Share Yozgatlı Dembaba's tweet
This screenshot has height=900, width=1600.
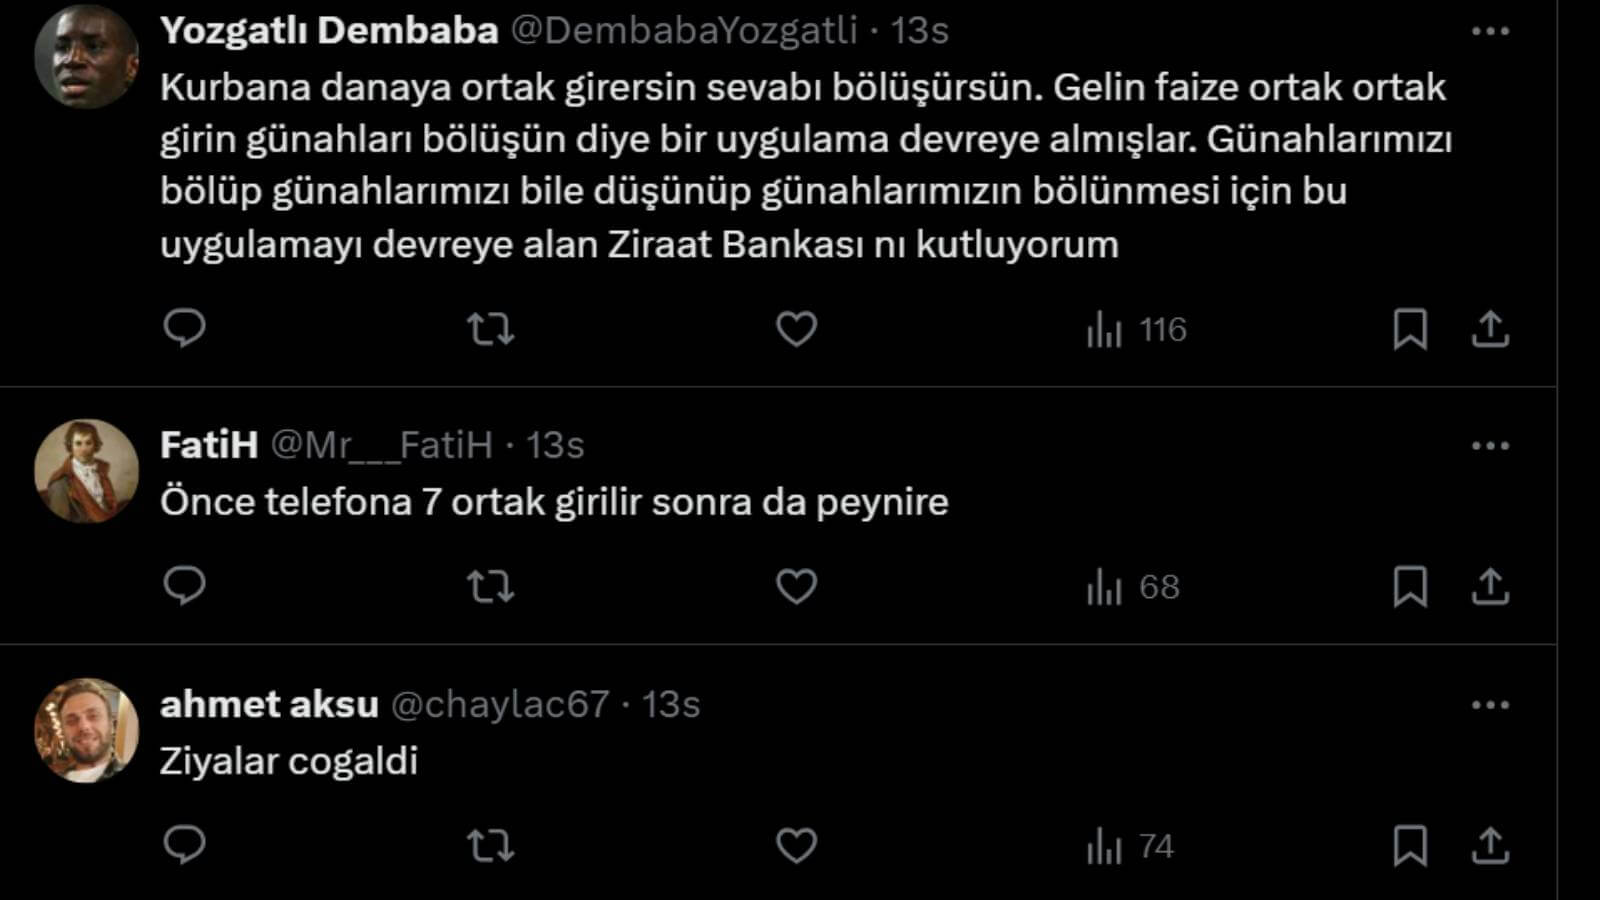[1489, 329]
